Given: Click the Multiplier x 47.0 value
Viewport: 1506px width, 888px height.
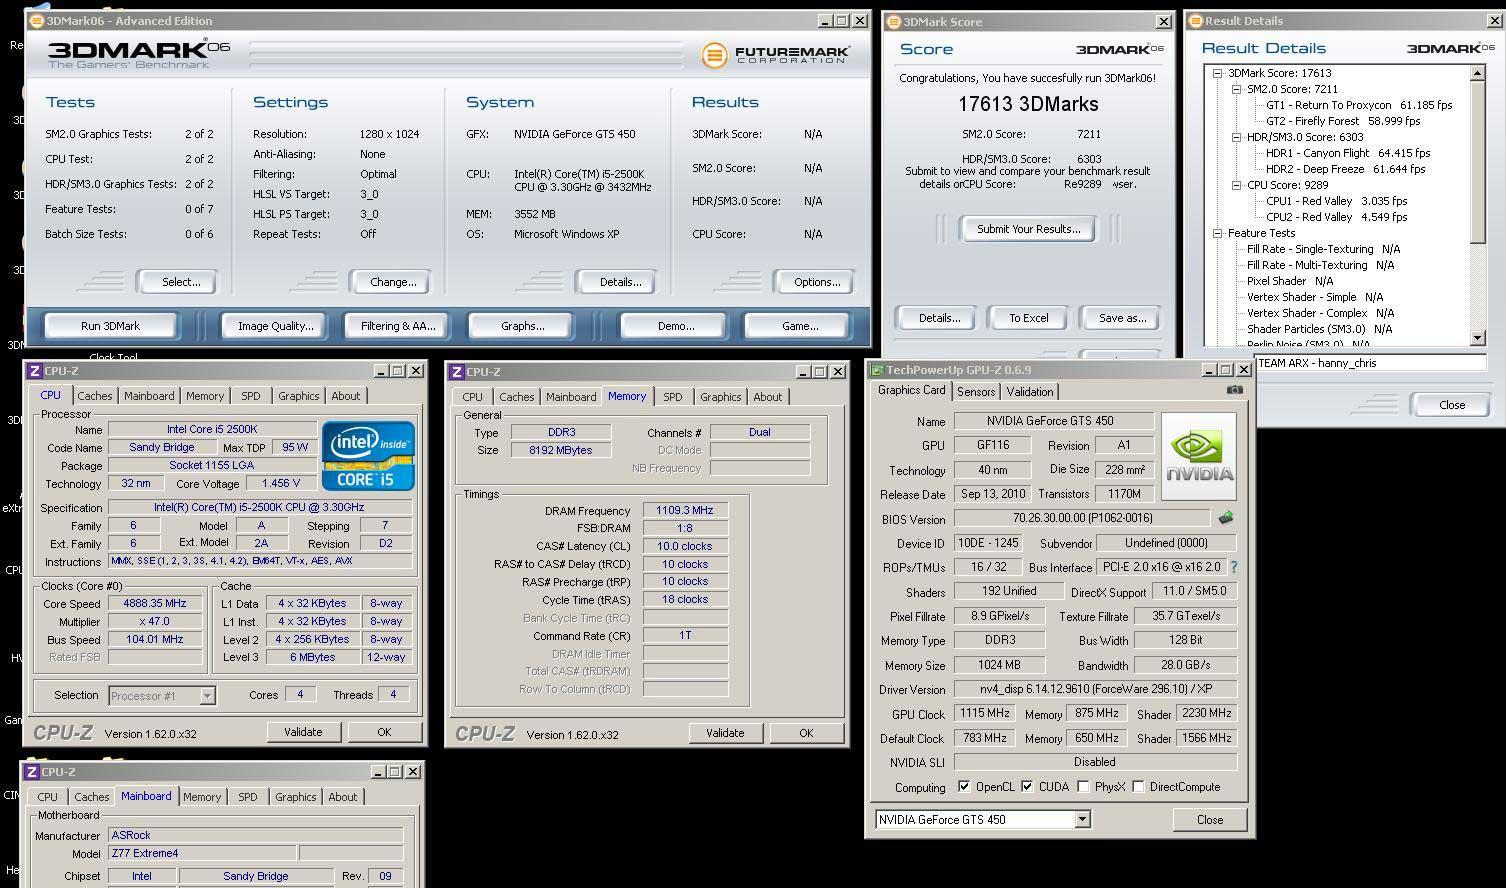Looking at the screenshot, I should [x=157, y=622].
